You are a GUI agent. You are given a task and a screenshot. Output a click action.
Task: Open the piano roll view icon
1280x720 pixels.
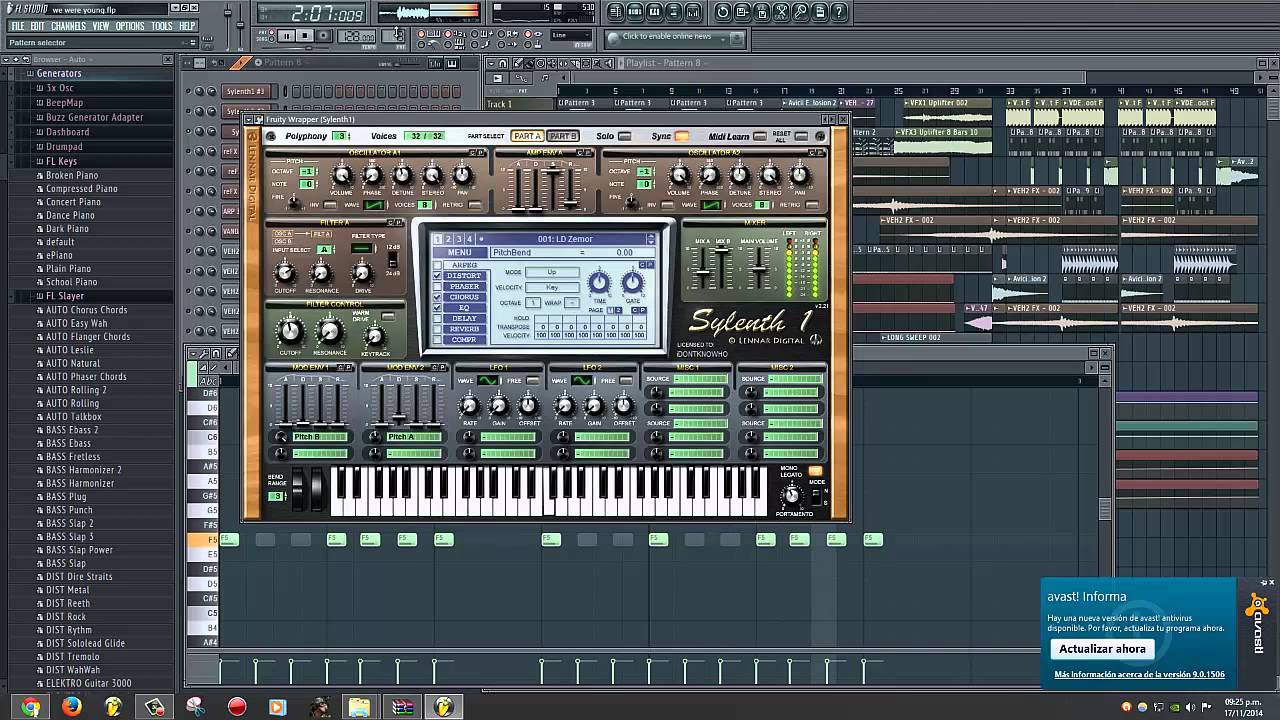coord(655,12)
